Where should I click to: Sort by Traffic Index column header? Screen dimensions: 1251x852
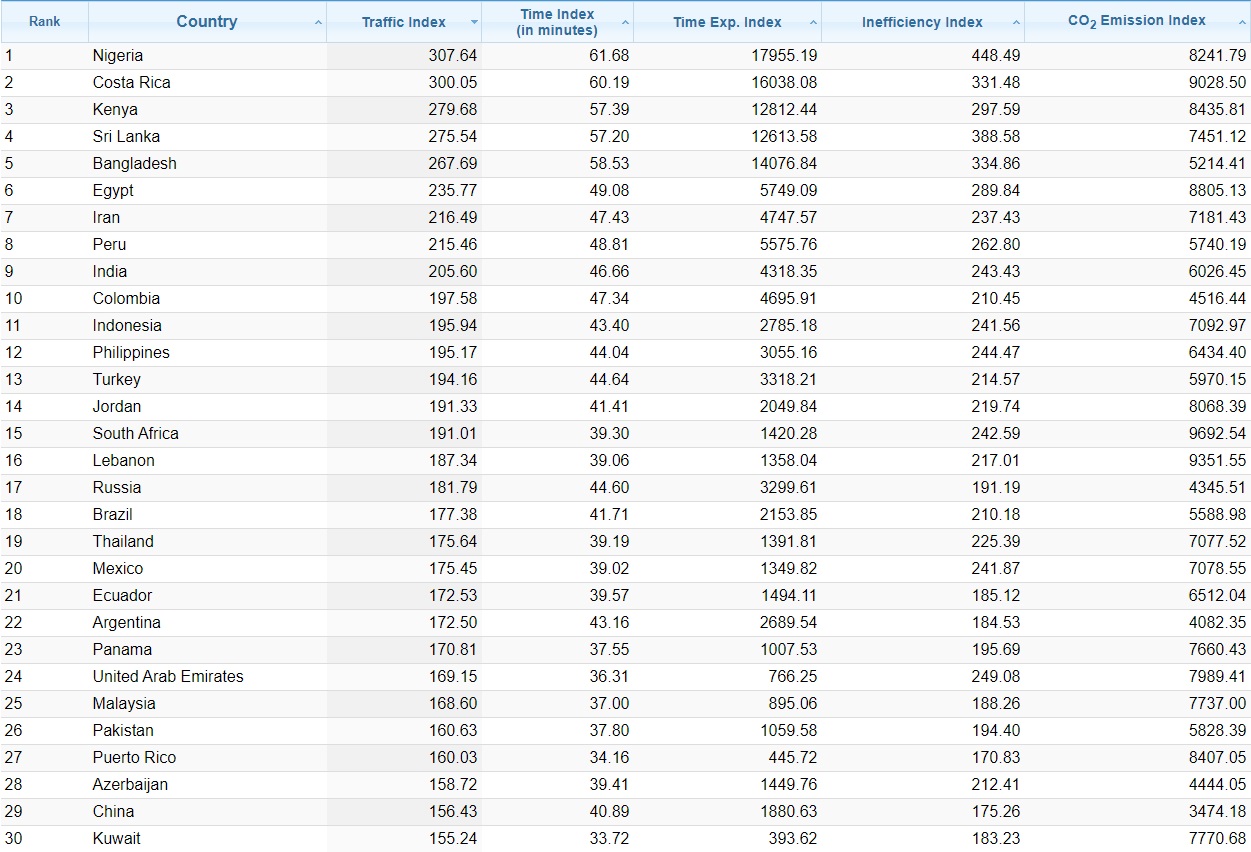point(404,21)
